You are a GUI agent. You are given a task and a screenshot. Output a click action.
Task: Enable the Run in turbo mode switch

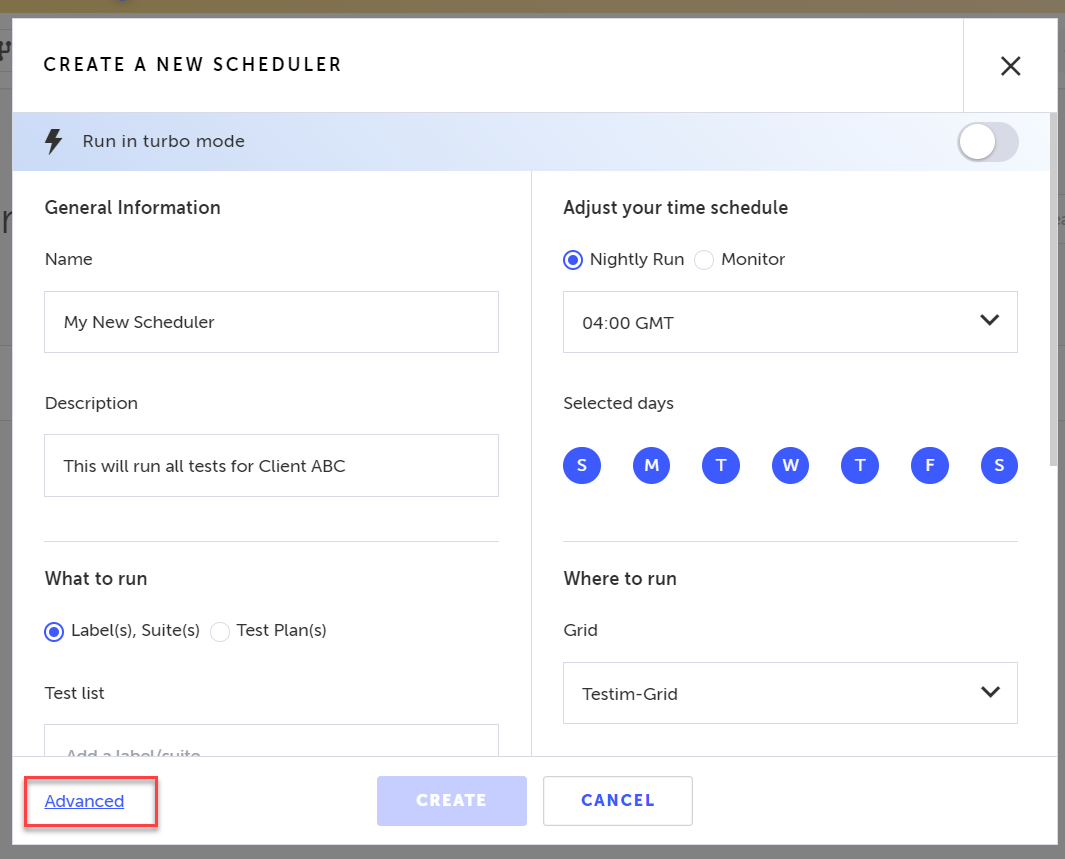click(x=988, y=142)
